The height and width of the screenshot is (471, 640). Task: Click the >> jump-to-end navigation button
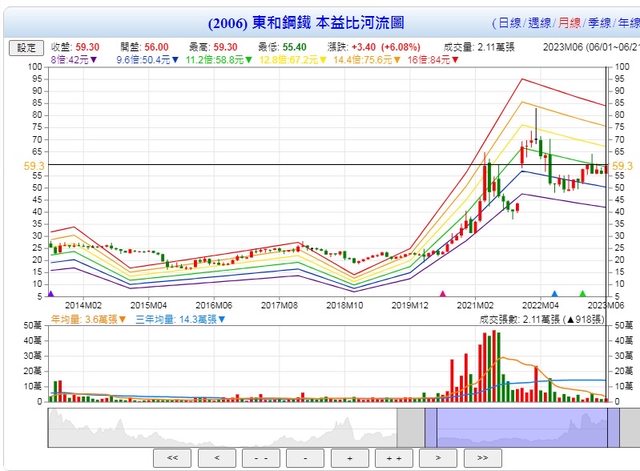tap(482, 457)
